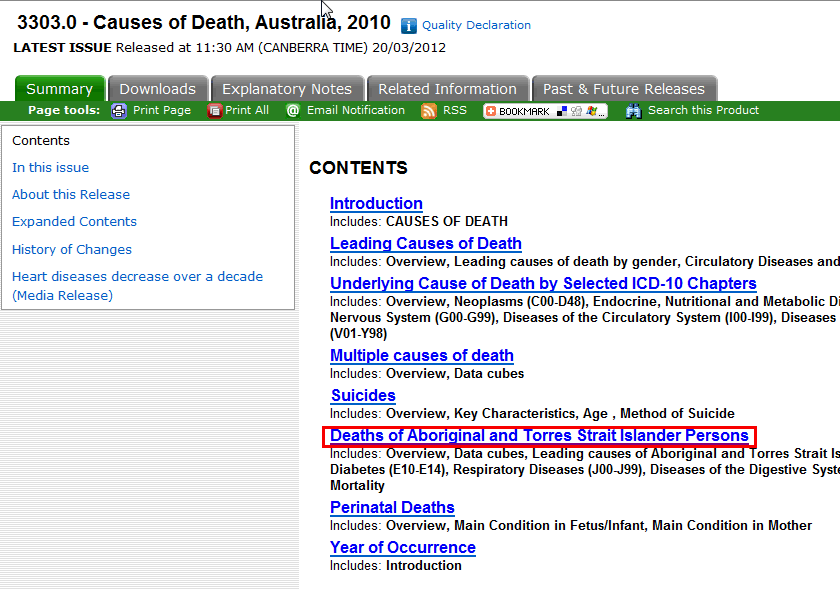Switch to the Downloads tab
Image resolution: width=840 pixels, height=590 pixels.
click(158, 89)
